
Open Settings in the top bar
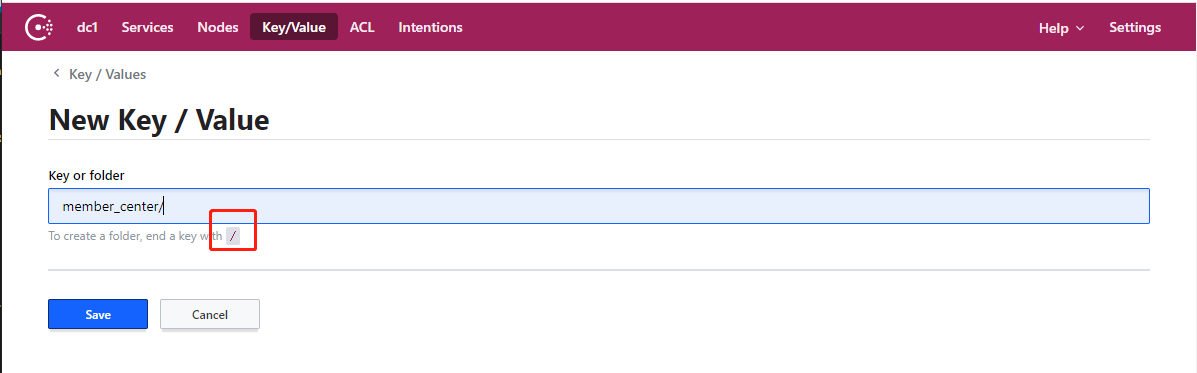pyautogui.click(x=1135, y=27)
